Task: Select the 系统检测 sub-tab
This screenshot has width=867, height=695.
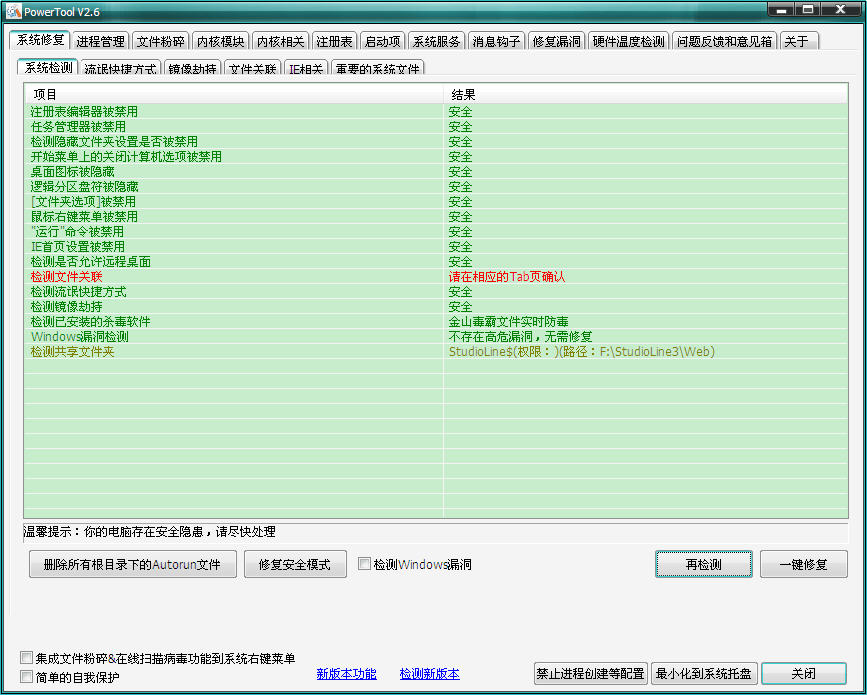Action: pyautogui.click(x=49, y=67)
